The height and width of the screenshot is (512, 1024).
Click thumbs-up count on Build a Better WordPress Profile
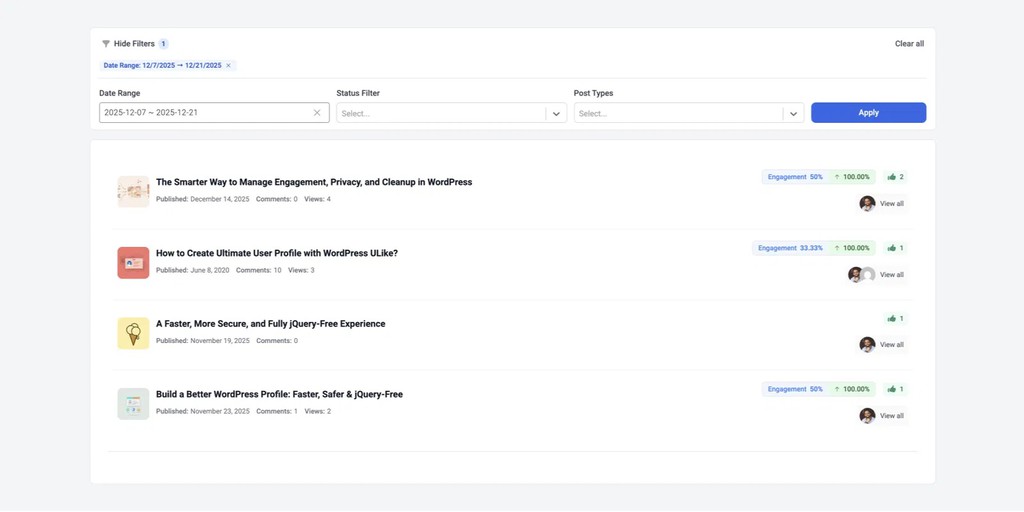click(895, 389)
